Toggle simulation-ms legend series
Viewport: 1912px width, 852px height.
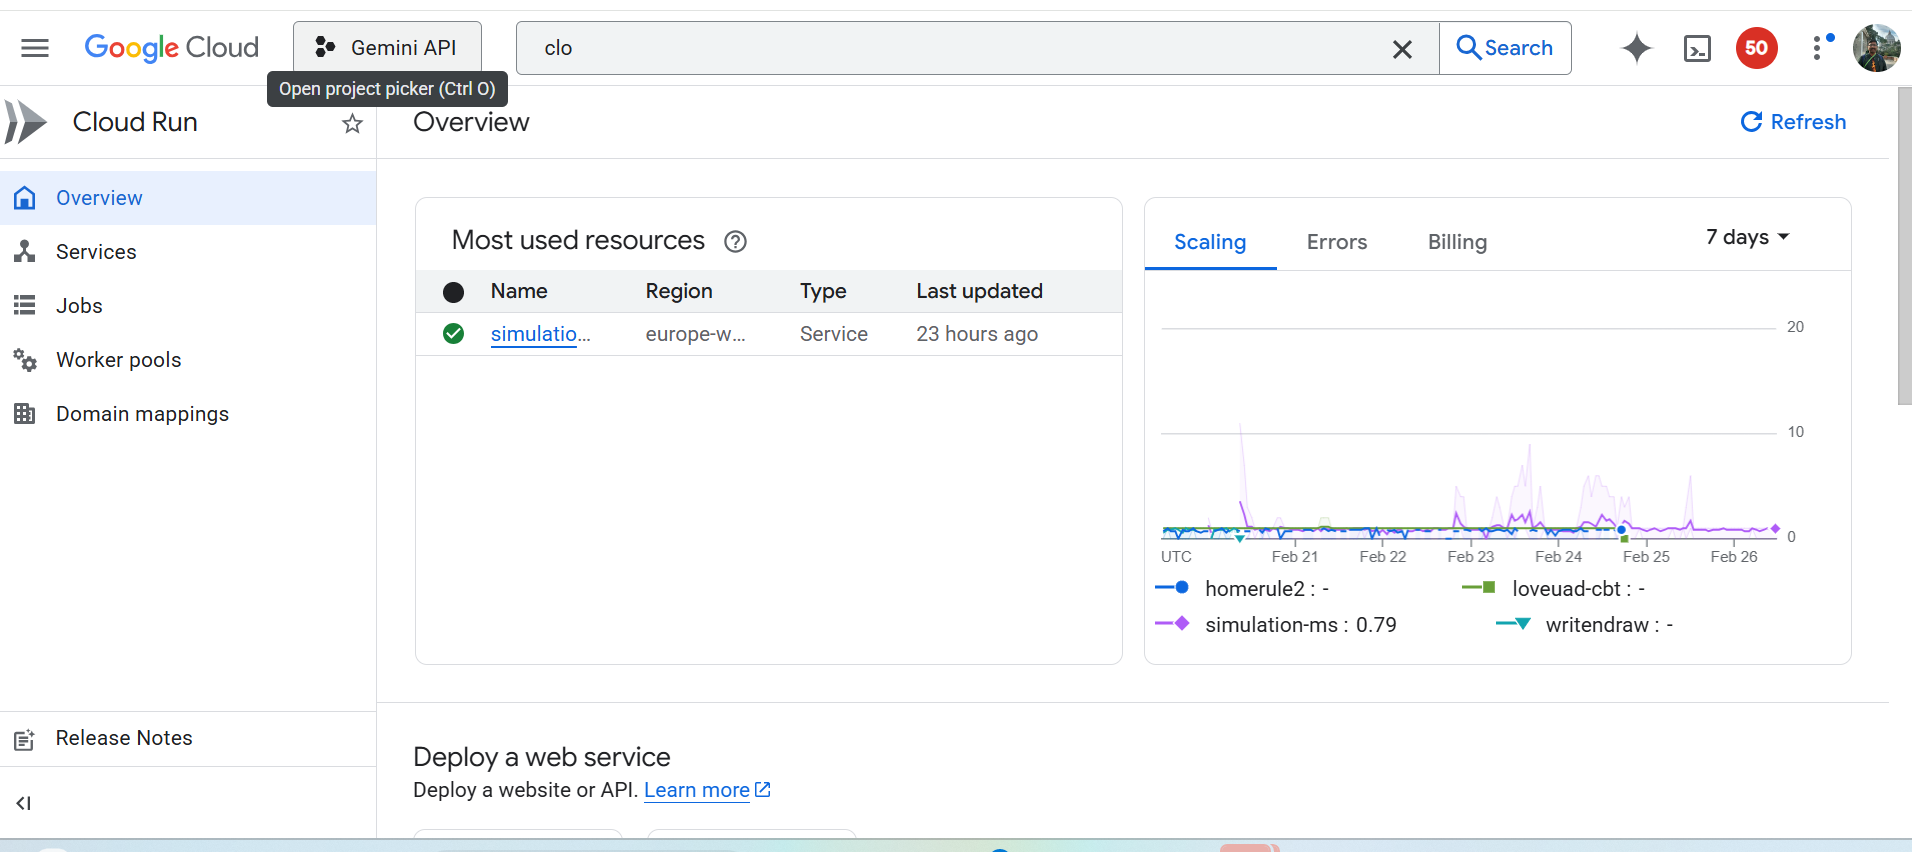(x=1276, y=625)
